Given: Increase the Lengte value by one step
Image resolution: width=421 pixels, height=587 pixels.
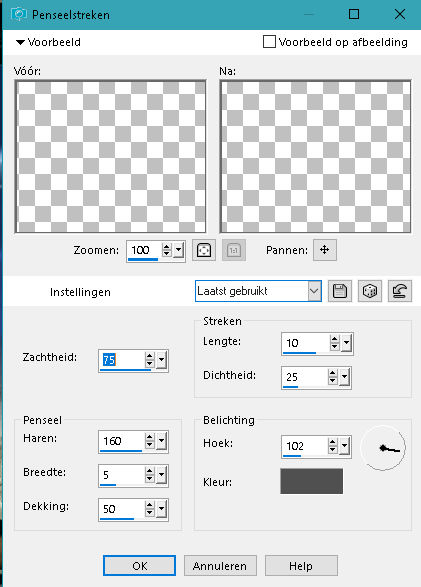Looking at the screenshot, I should (335, 339).
